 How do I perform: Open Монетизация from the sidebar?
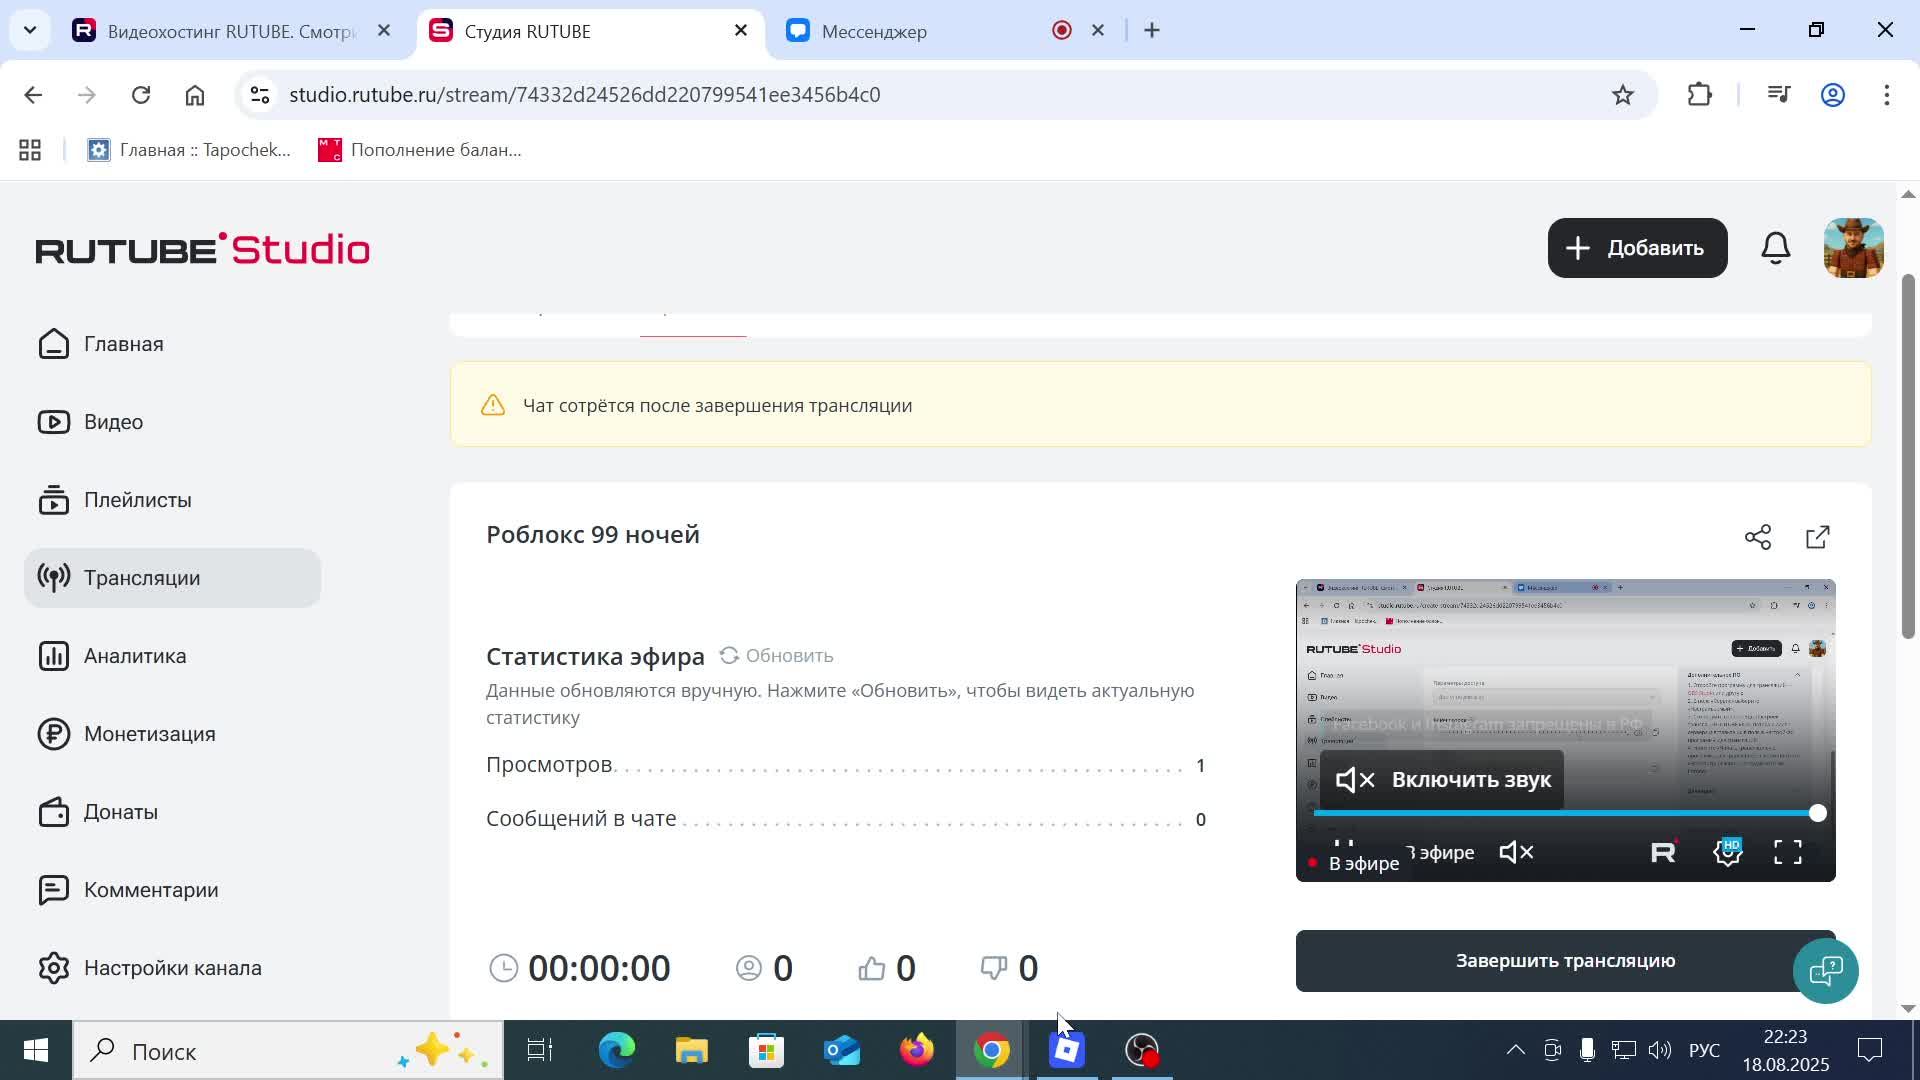(148, 733)
